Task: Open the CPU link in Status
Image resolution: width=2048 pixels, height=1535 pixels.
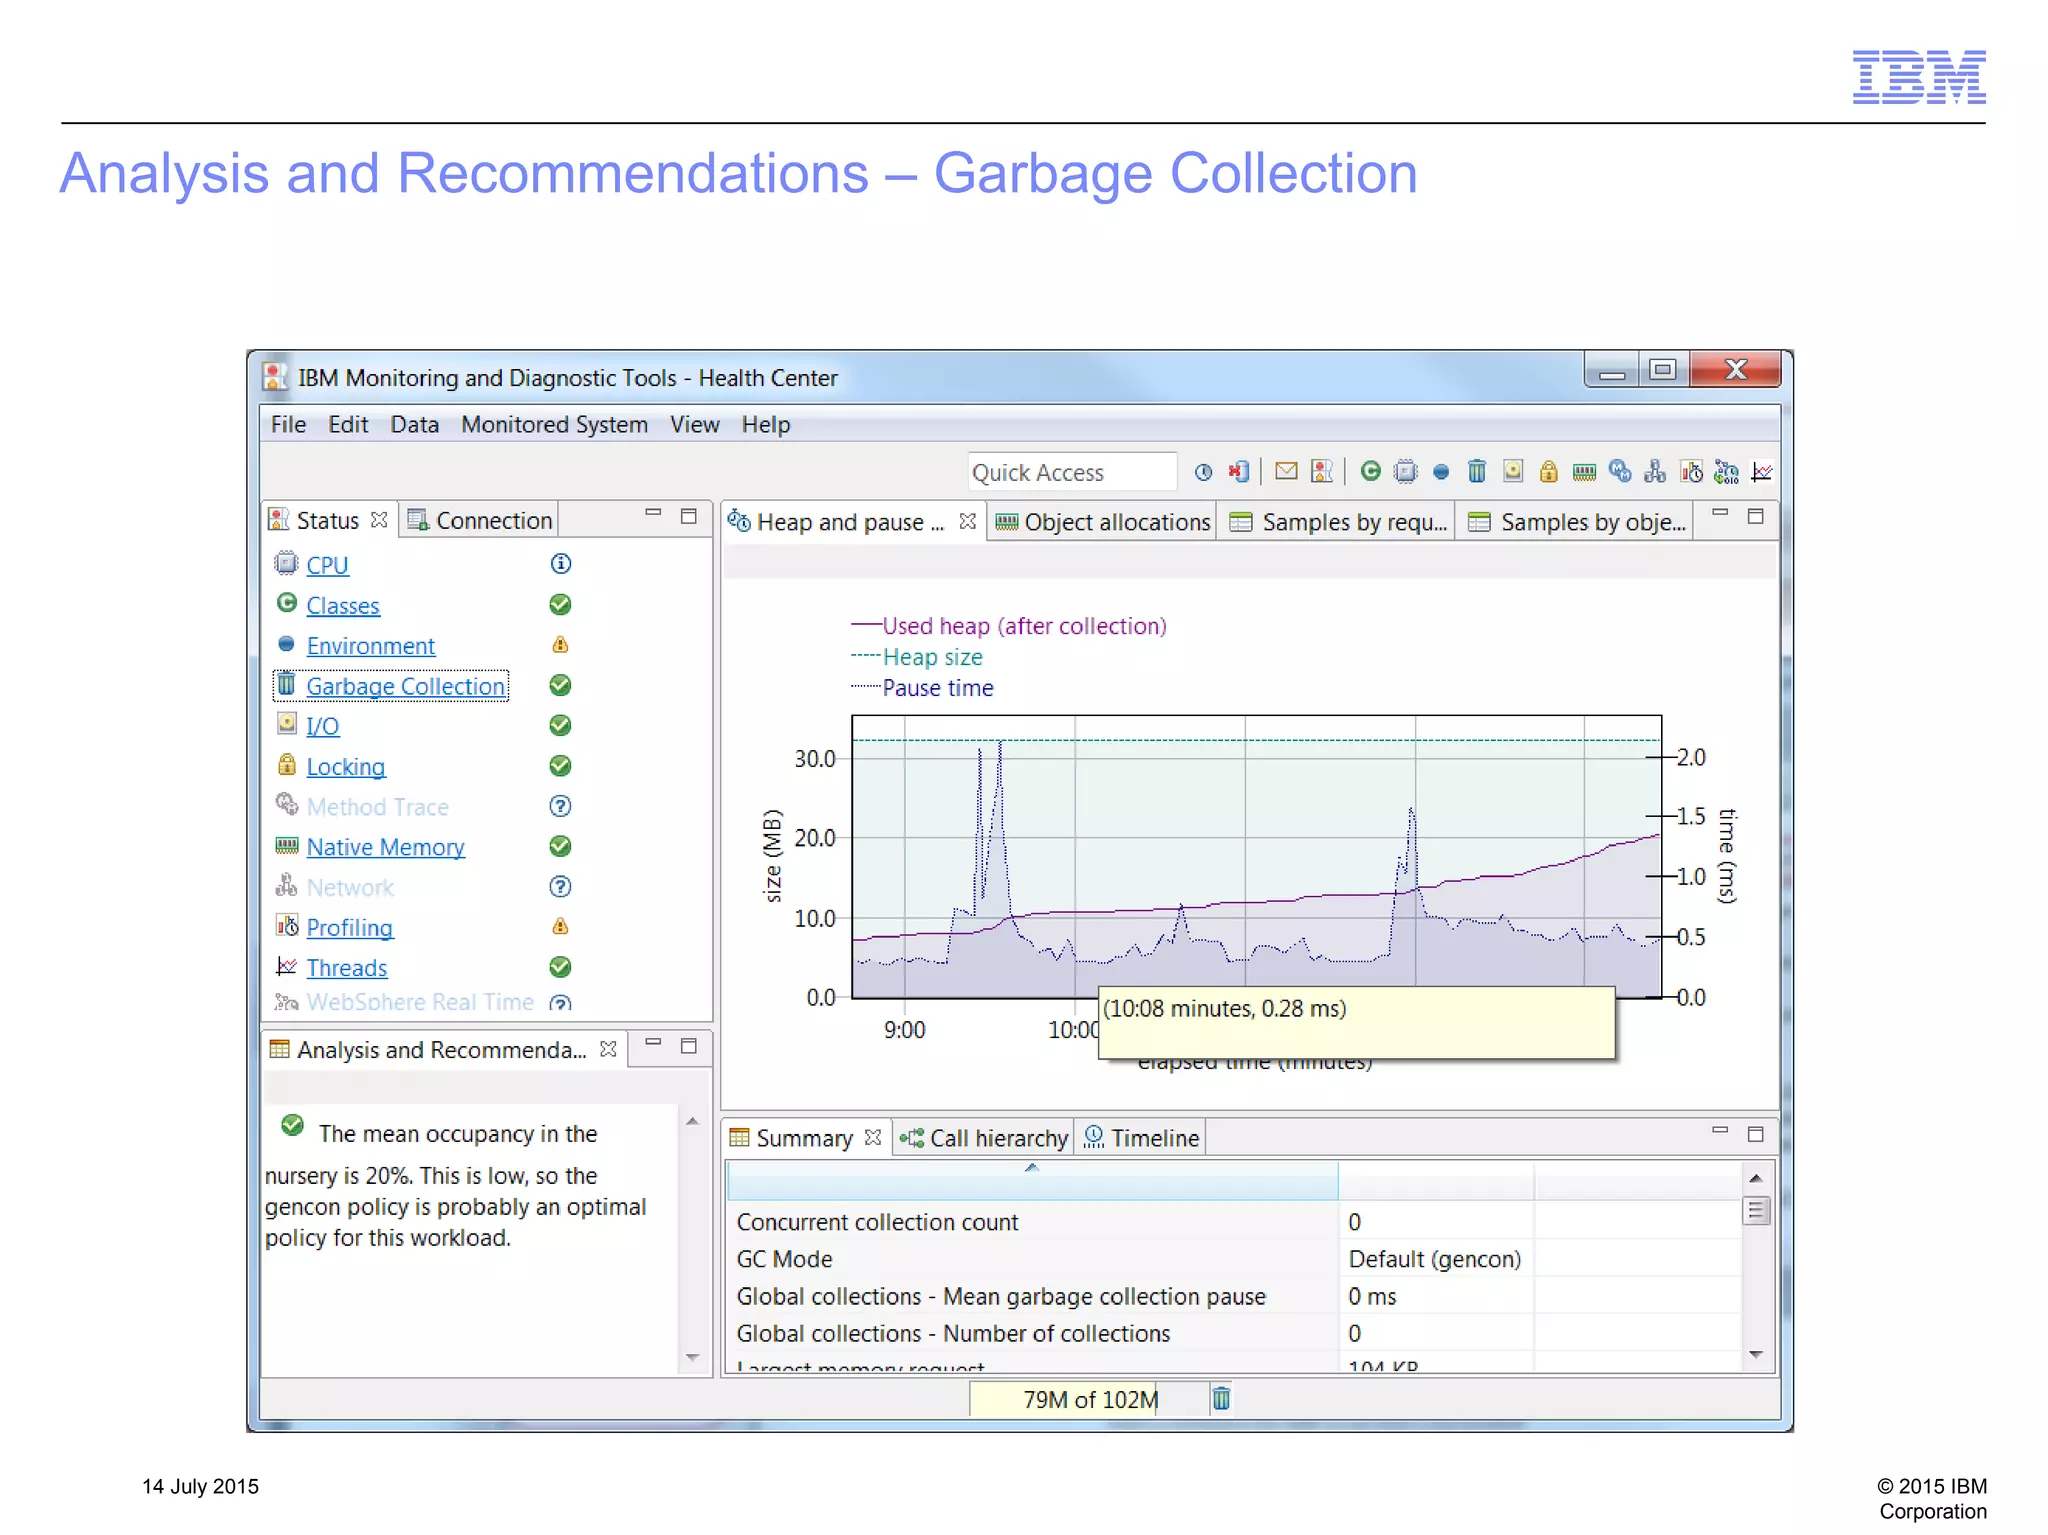Action: click(x=327, y=565)
